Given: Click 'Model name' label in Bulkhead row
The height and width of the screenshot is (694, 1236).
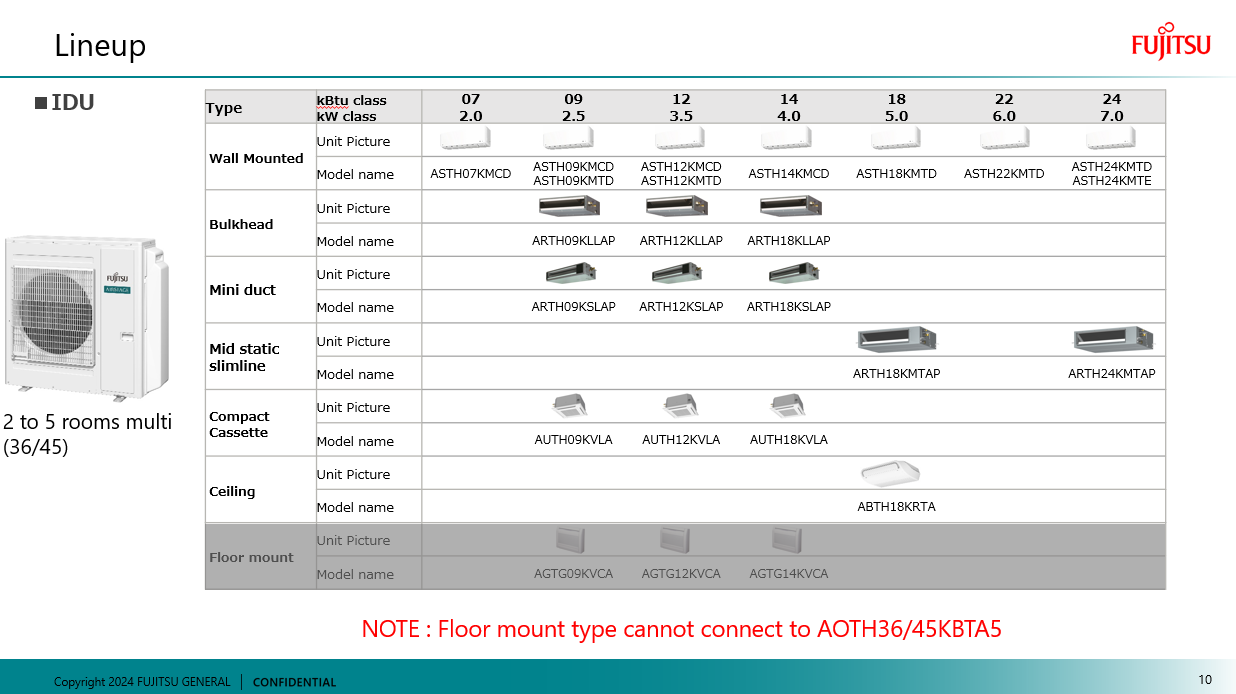Looking at the screenshot, I should pos(355,241).
